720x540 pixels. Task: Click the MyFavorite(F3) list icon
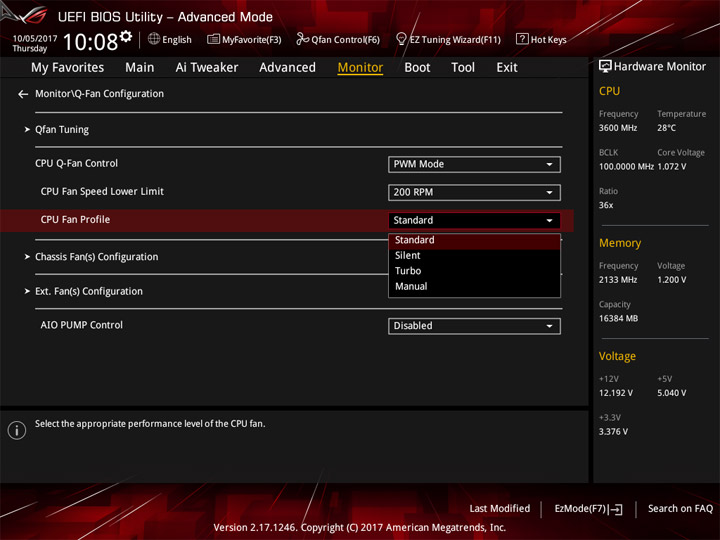pyautogui.click(x=213, y=39)
